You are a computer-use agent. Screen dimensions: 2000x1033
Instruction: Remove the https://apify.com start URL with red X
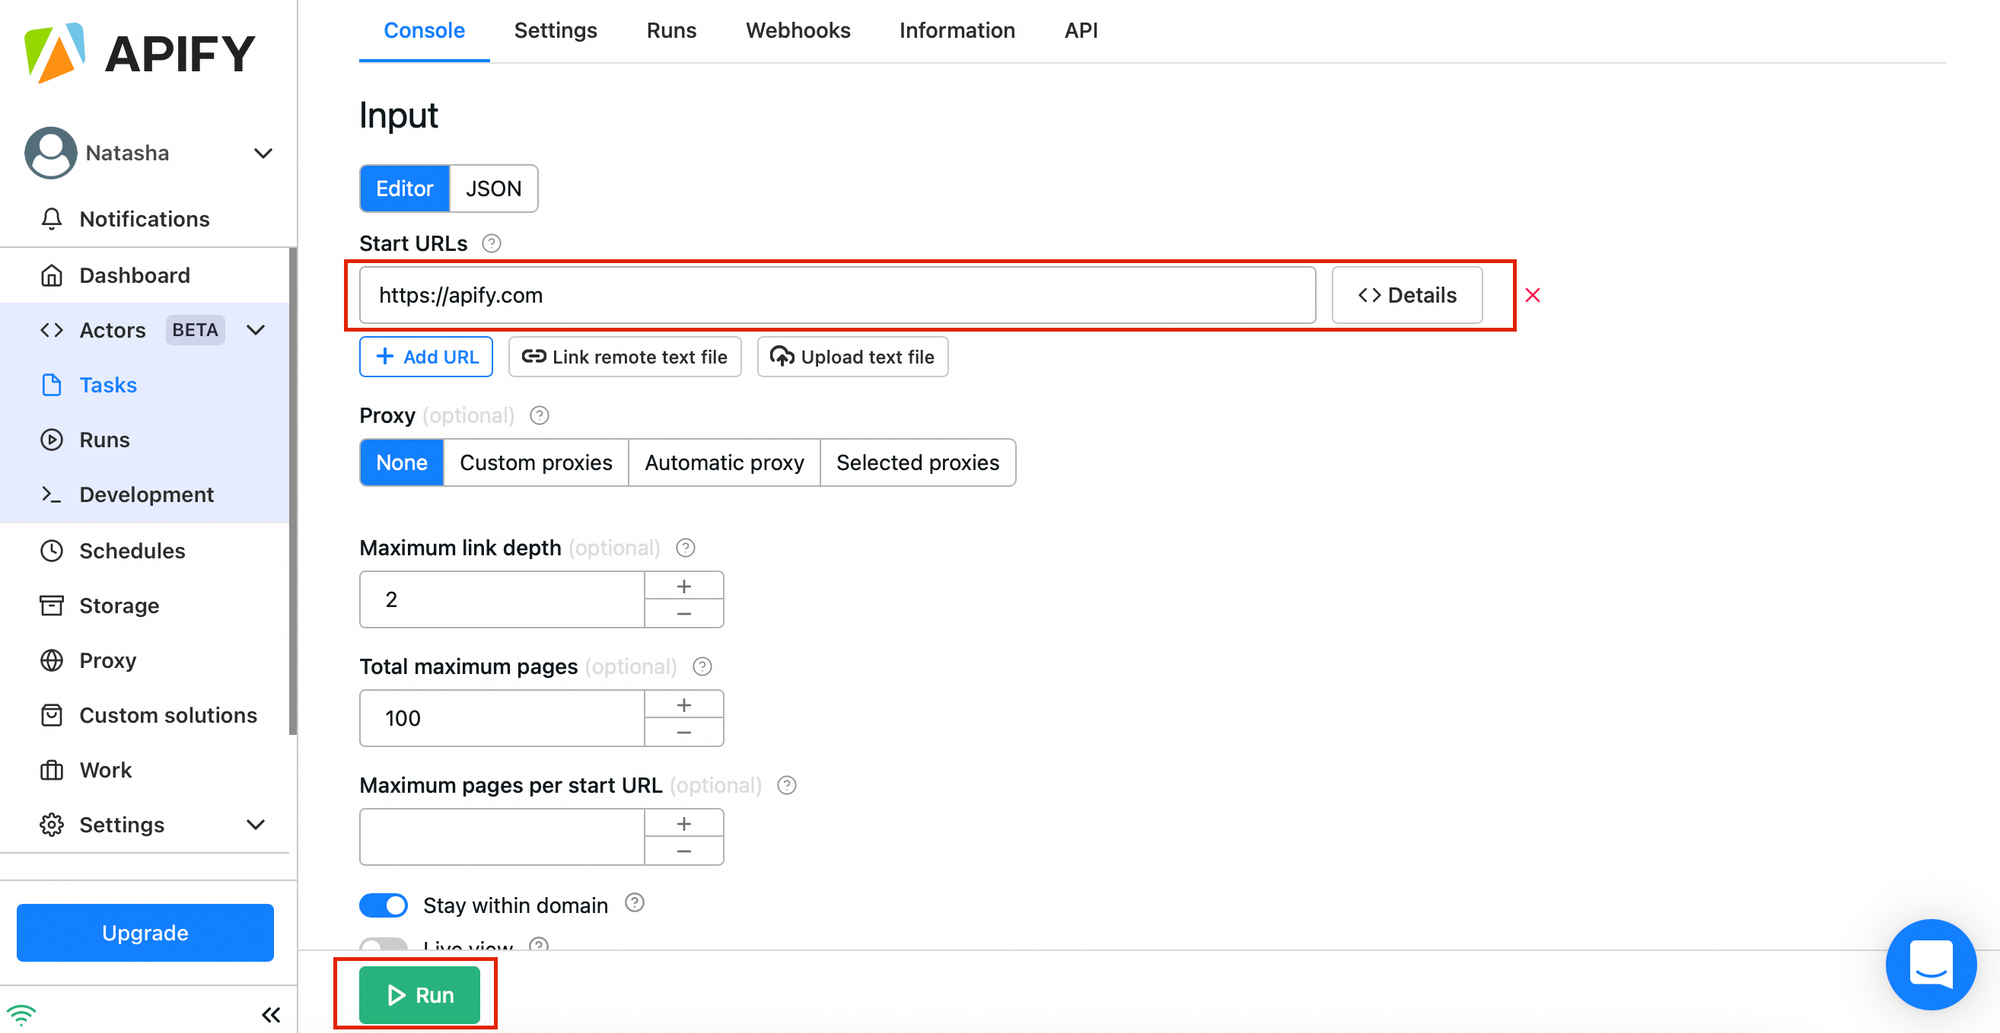coord(1533,295)
